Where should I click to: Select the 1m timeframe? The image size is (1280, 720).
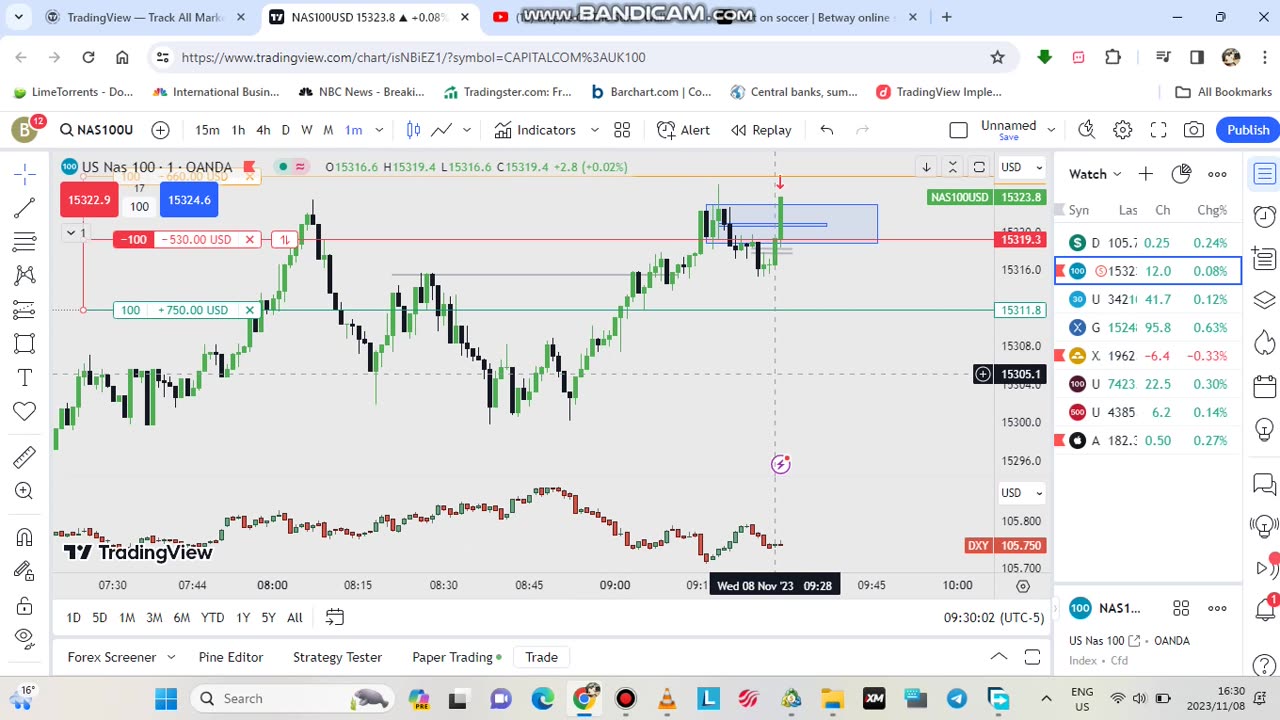353,130
